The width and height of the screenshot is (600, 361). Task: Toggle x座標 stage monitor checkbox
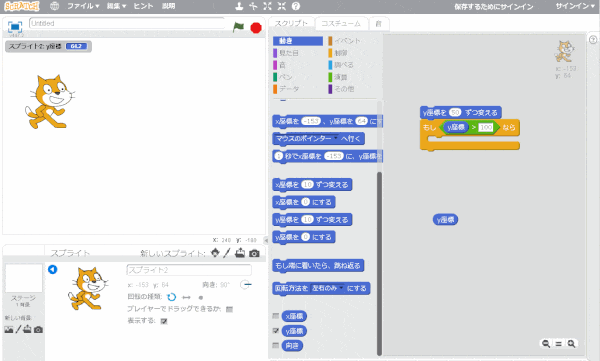[276, 316]
